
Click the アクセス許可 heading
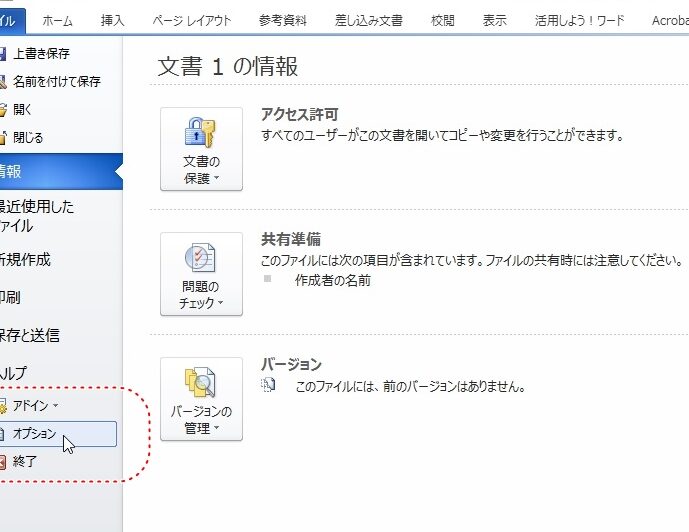point(300,114)
